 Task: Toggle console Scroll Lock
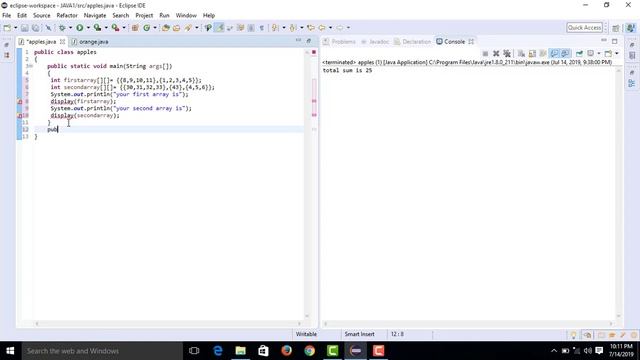click(532, 53)
